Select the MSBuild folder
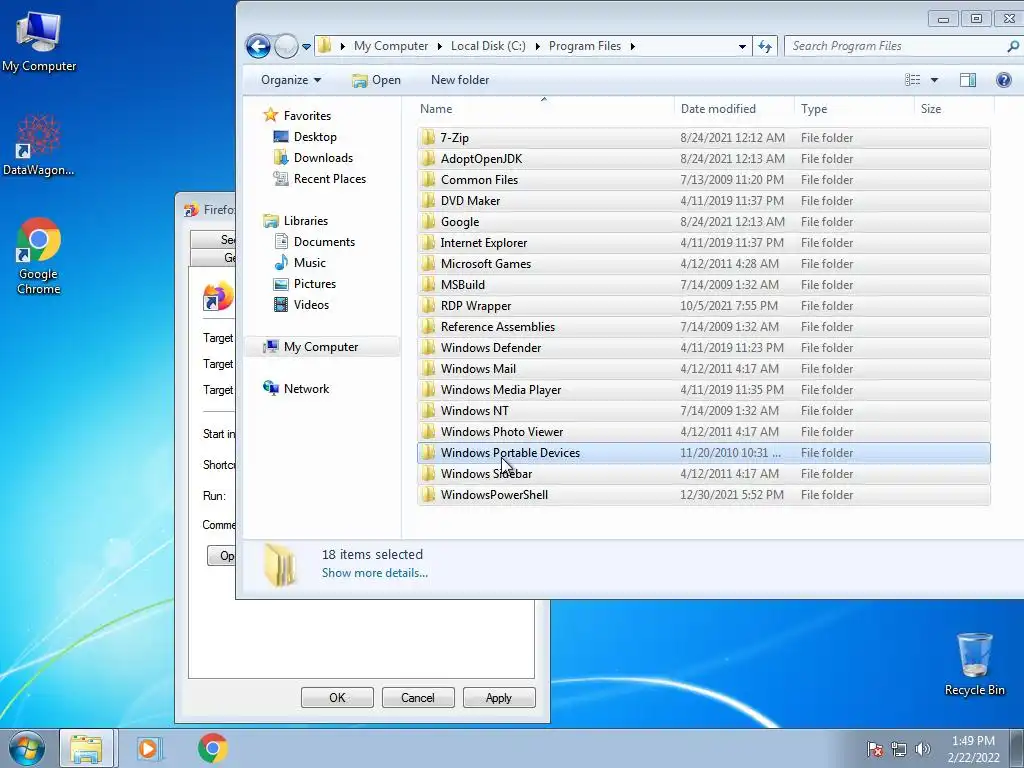Image resolution: width=1024 pixels, height=768 pixels. pos(703,285)
